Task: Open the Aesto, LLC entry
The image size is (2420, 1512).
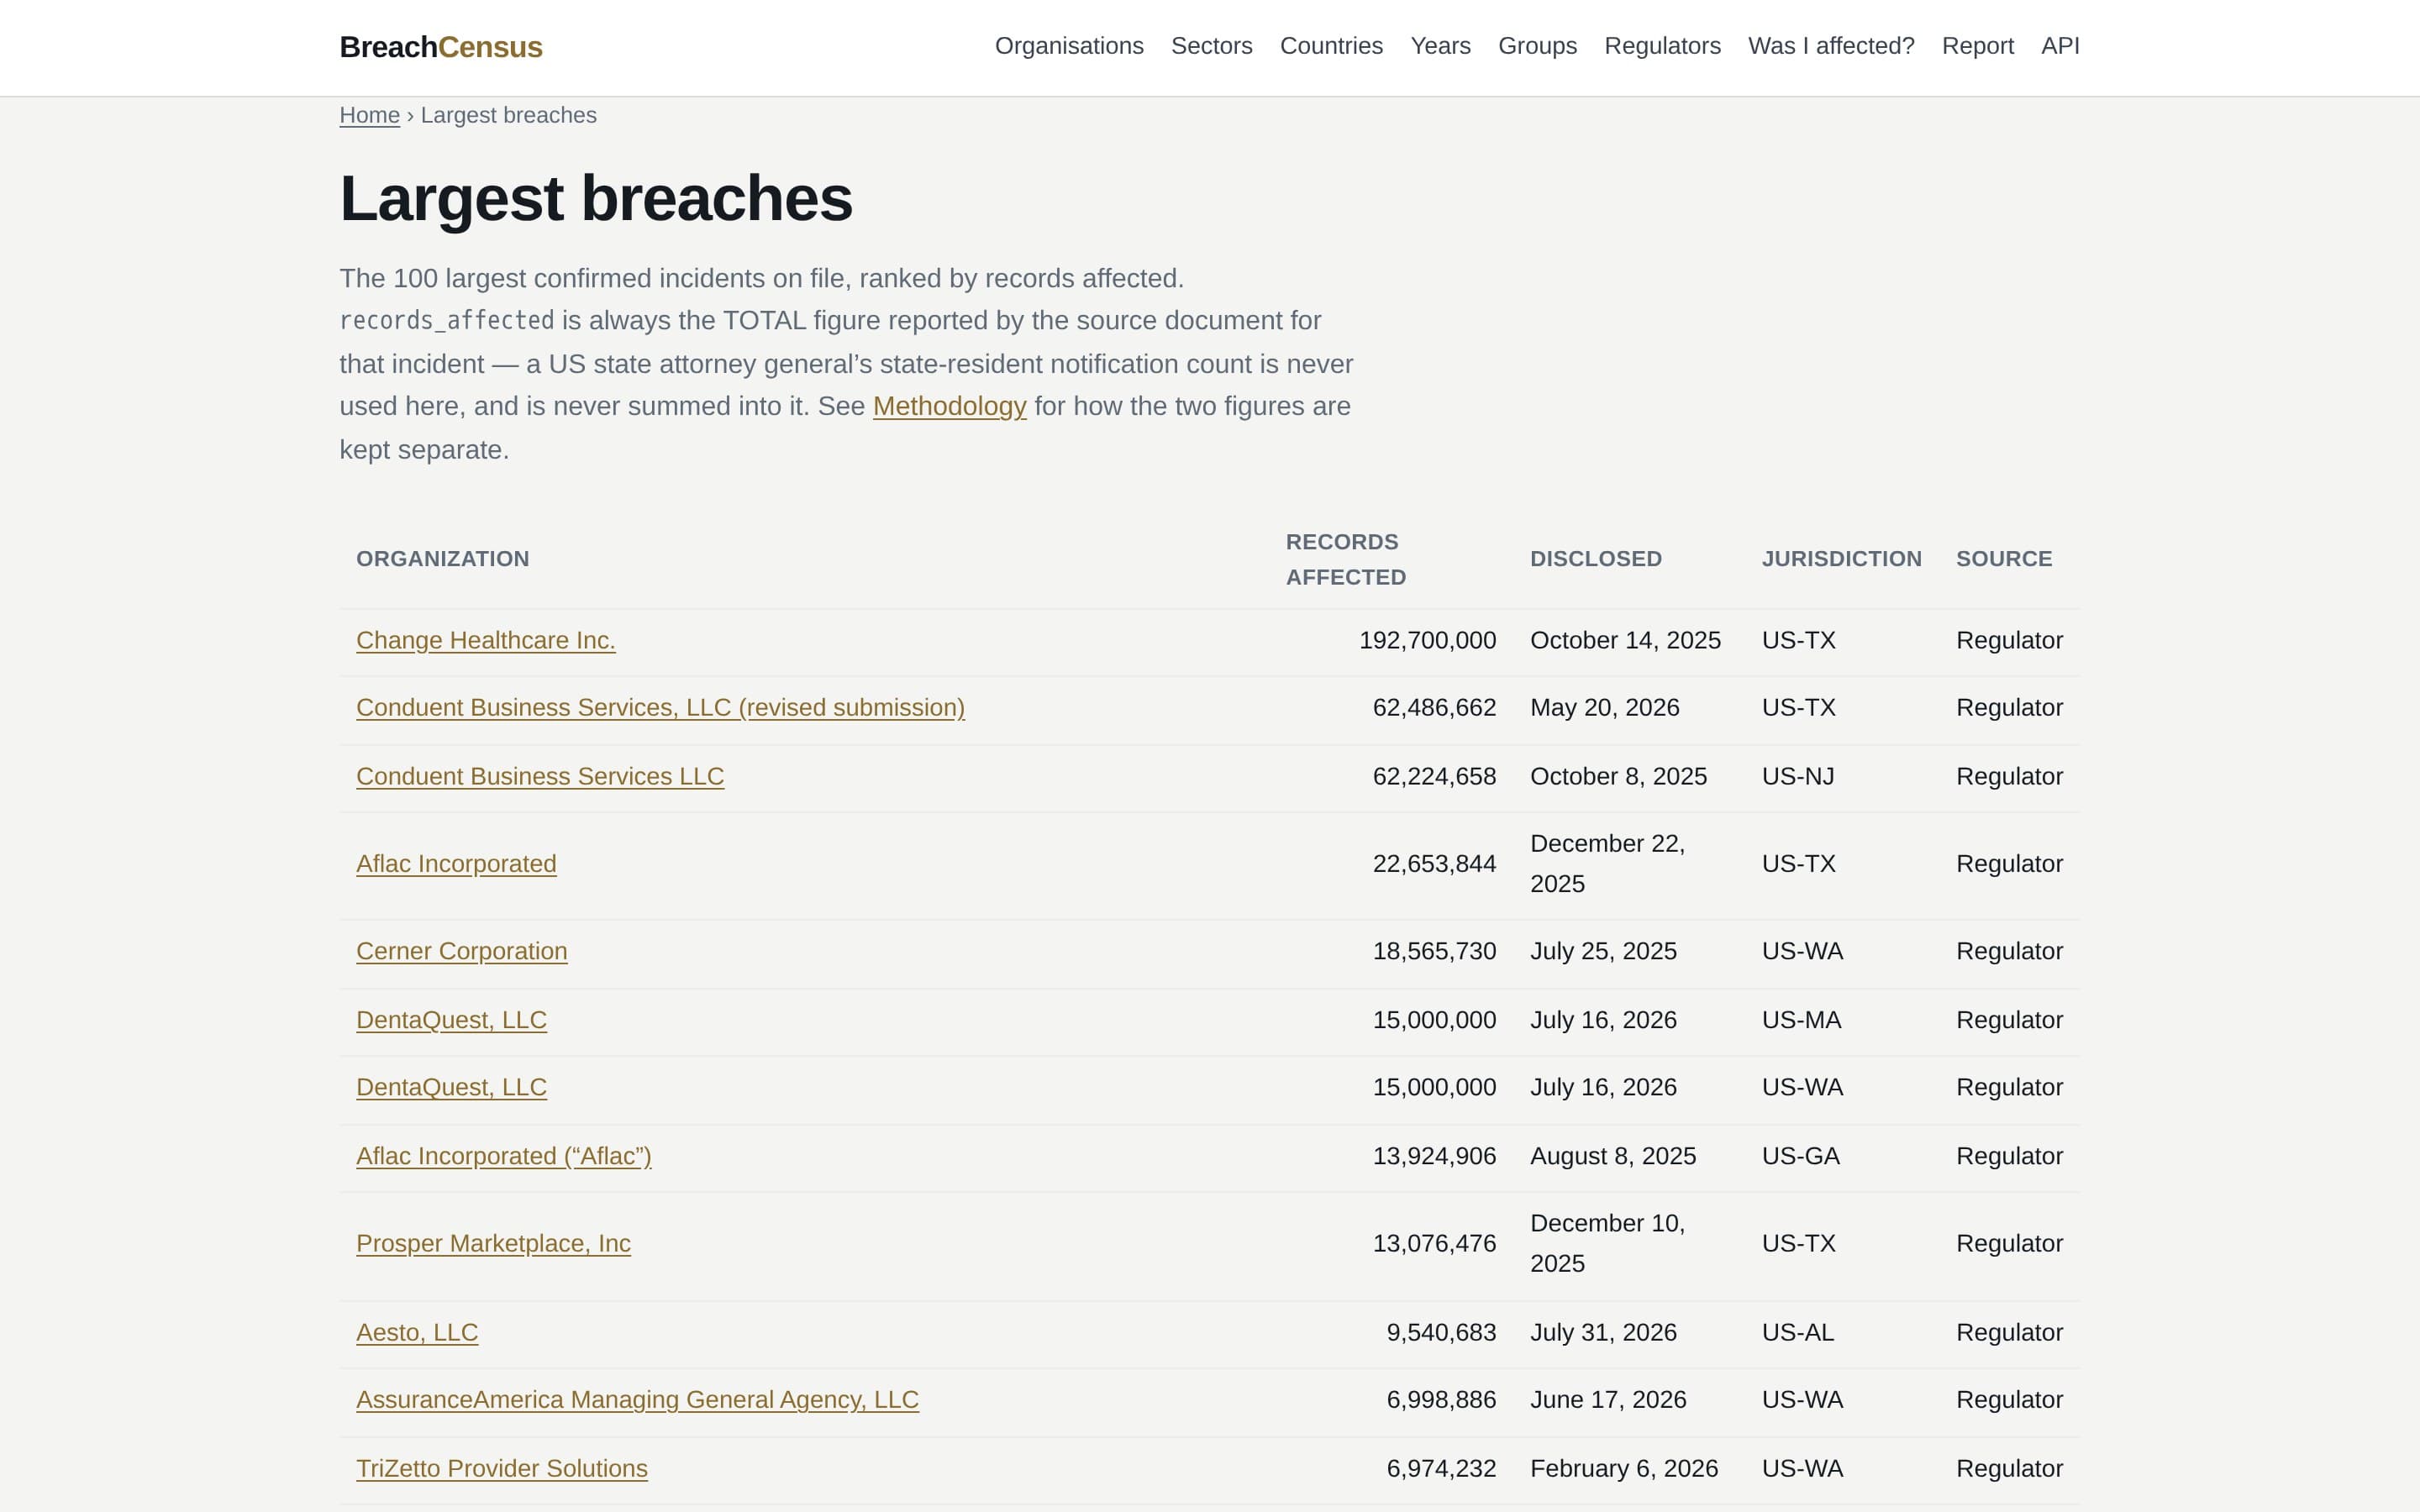Action: [x=417, y=1332]
